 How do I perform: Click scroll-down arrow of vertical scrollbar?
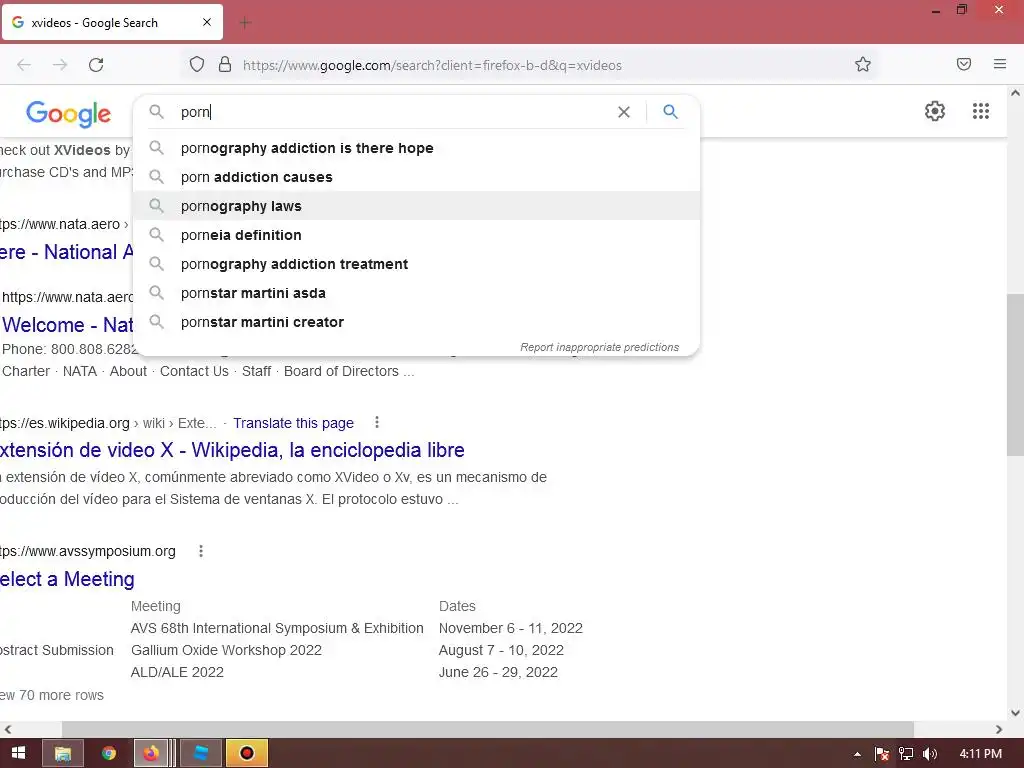click(x=1015, y=712)
